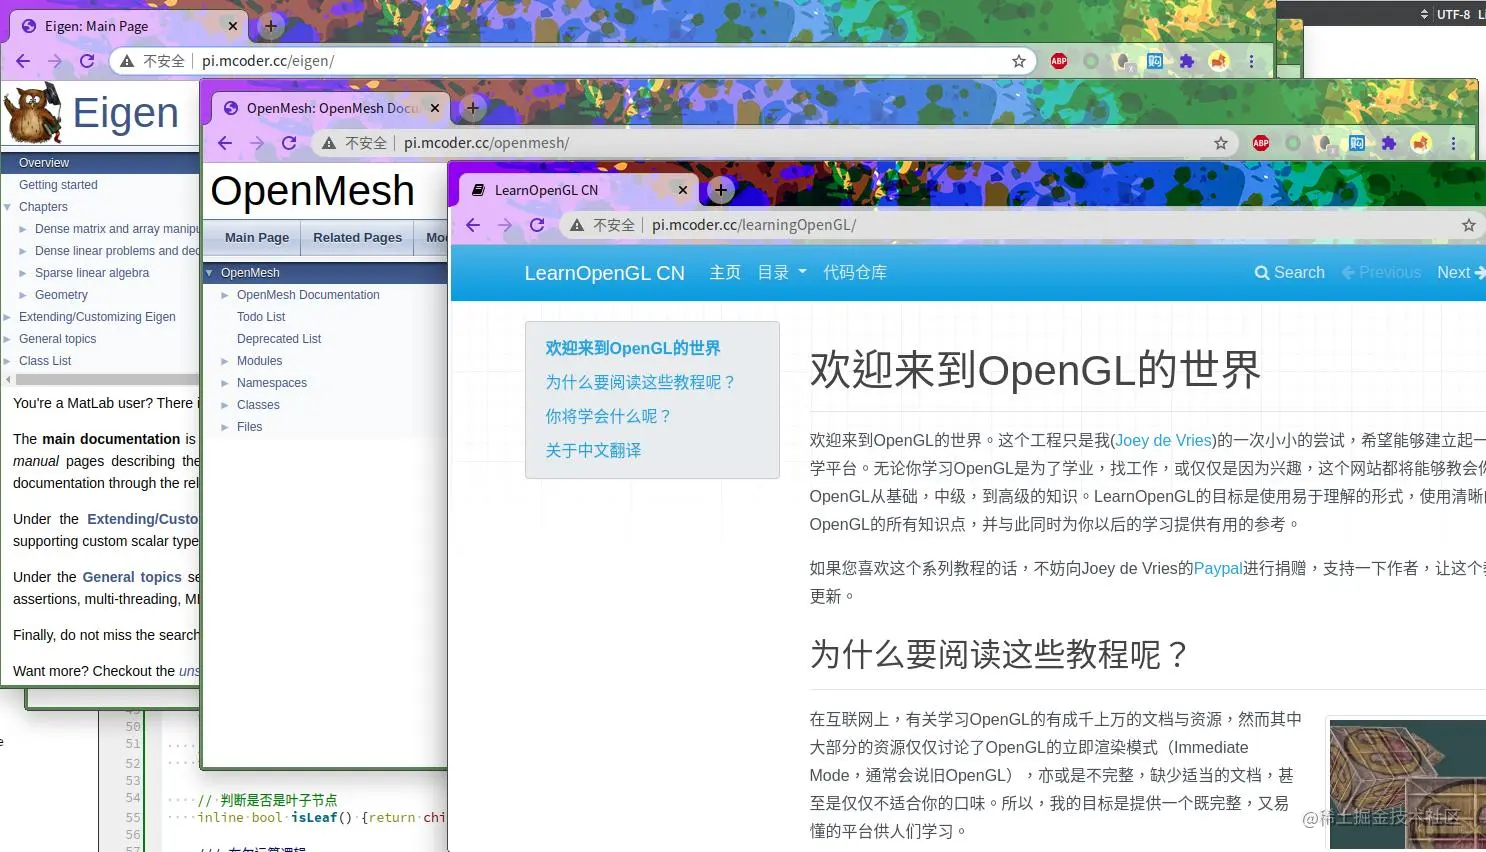Bookmark the OpenMesh page with the star icon

pos(1221,143)
